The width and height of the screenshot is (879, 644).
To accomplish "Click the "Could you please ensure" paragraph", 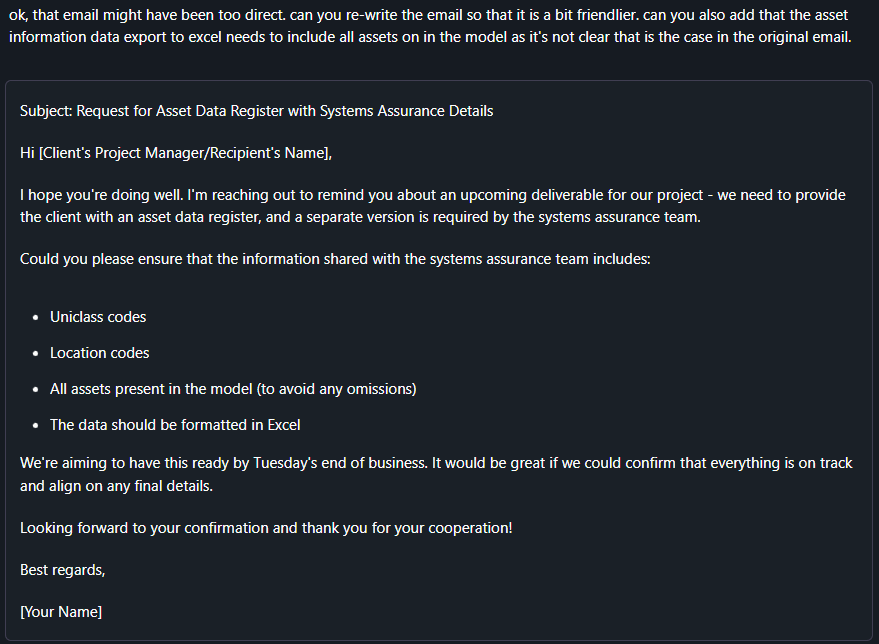I will (335, 259).
